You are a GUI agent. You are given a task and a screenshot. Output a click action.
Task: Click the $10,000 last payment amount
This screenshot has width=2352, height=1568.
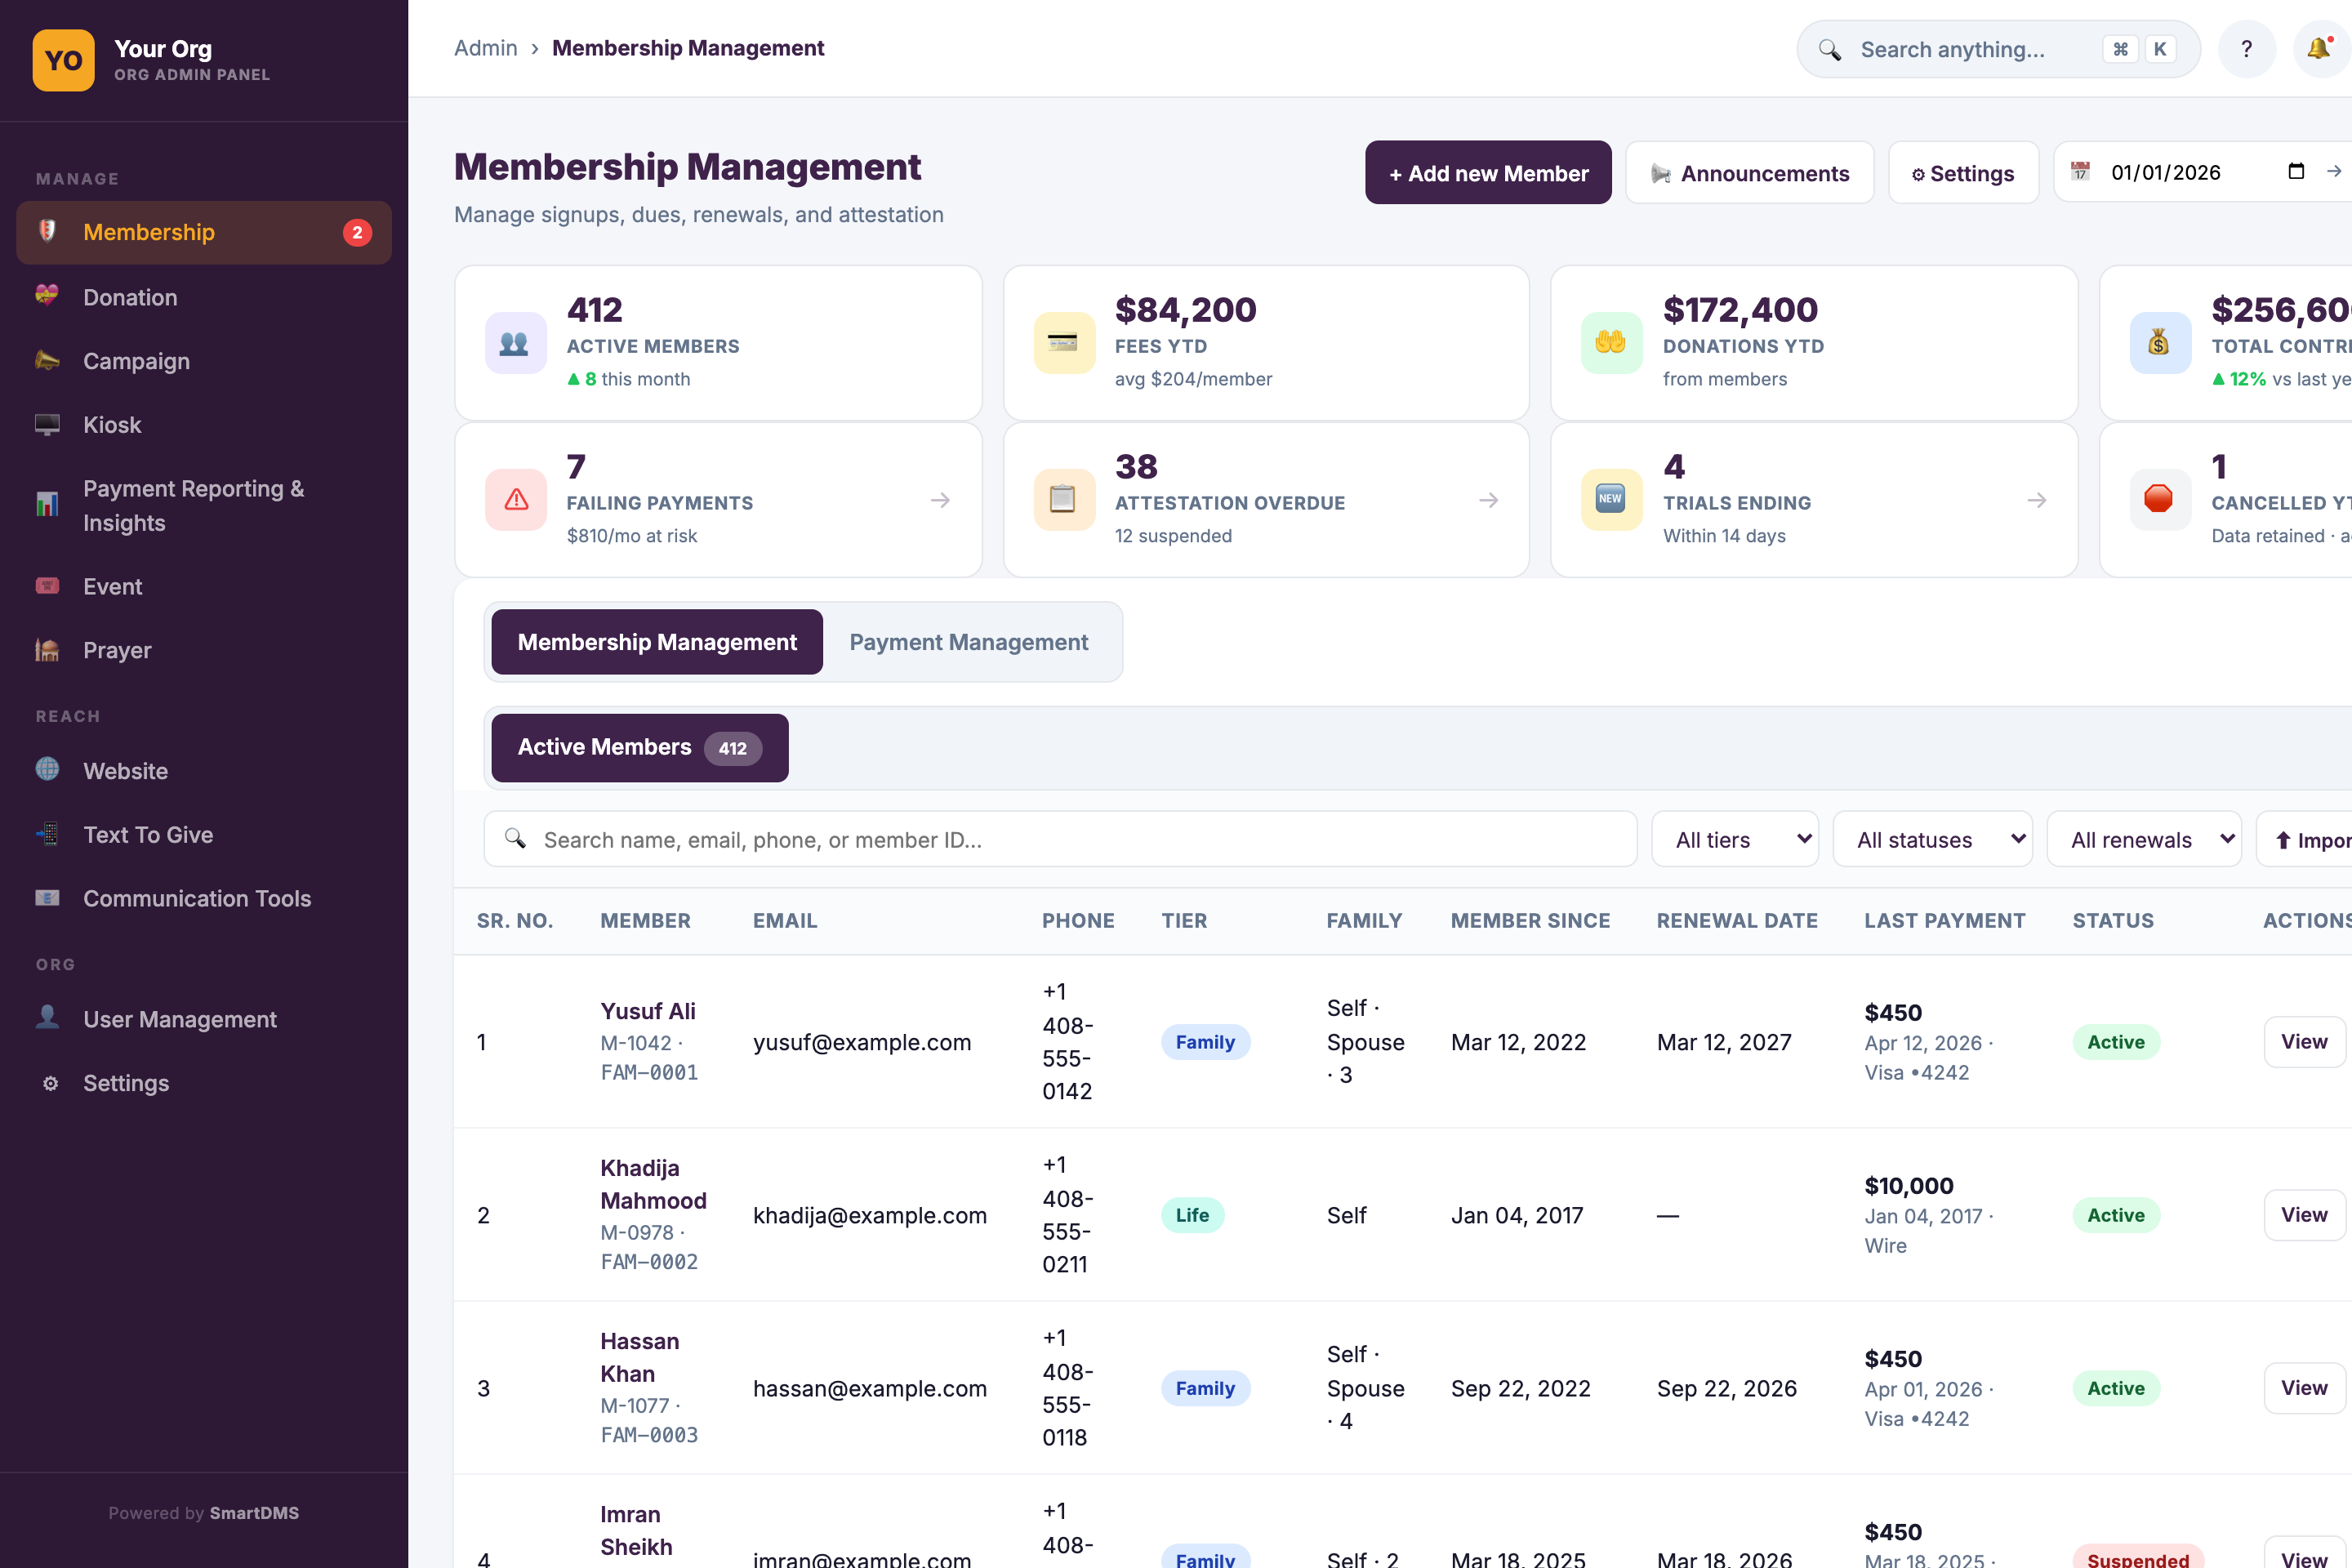point(1908,1186)
